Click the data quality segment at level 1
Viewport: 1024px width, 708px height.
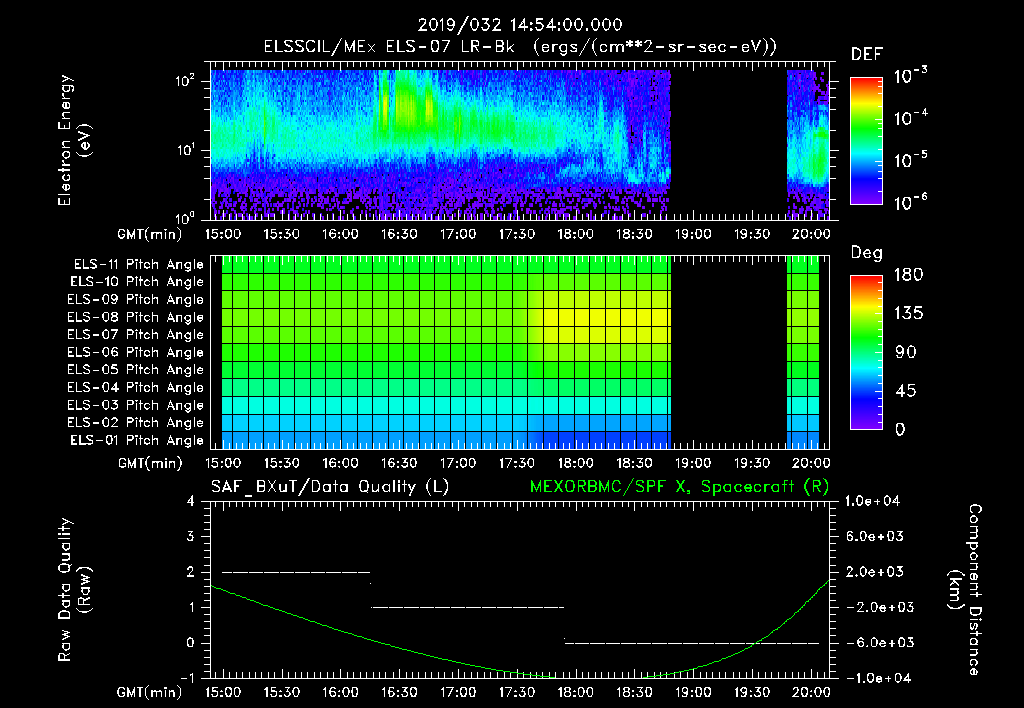(468, 607)
